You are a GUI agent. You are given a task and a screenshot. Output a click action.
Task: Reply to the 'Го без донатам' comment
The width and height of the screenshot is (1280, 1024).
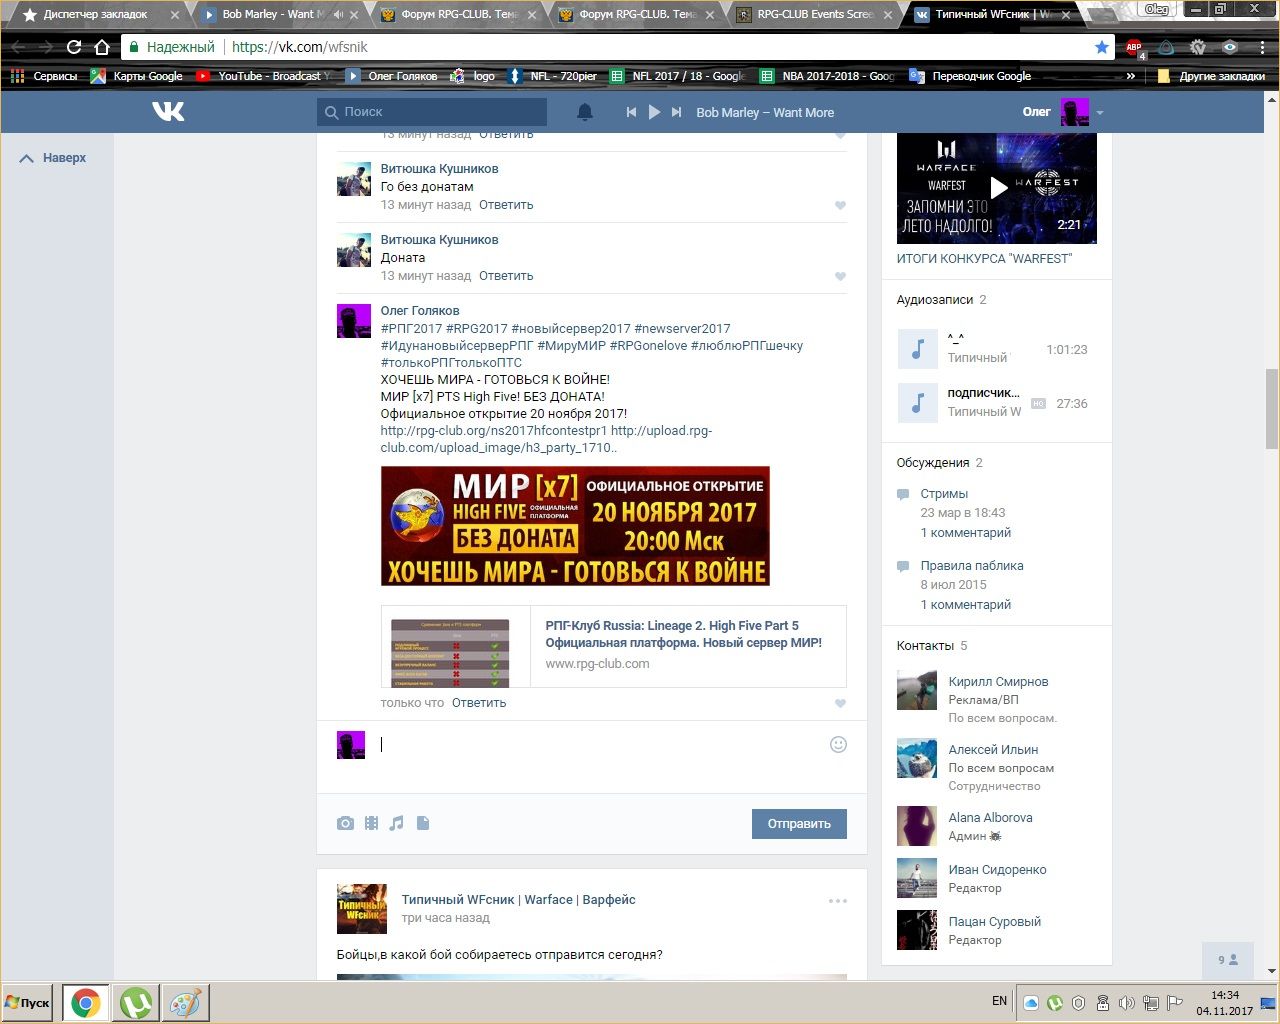[506, 205]
